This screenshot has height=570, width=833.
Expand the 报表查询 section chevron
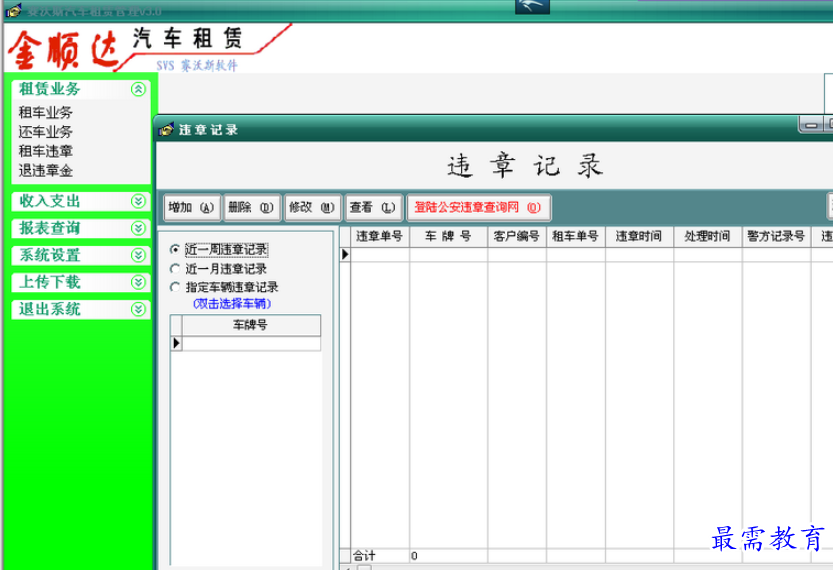[x=138, y=228]
